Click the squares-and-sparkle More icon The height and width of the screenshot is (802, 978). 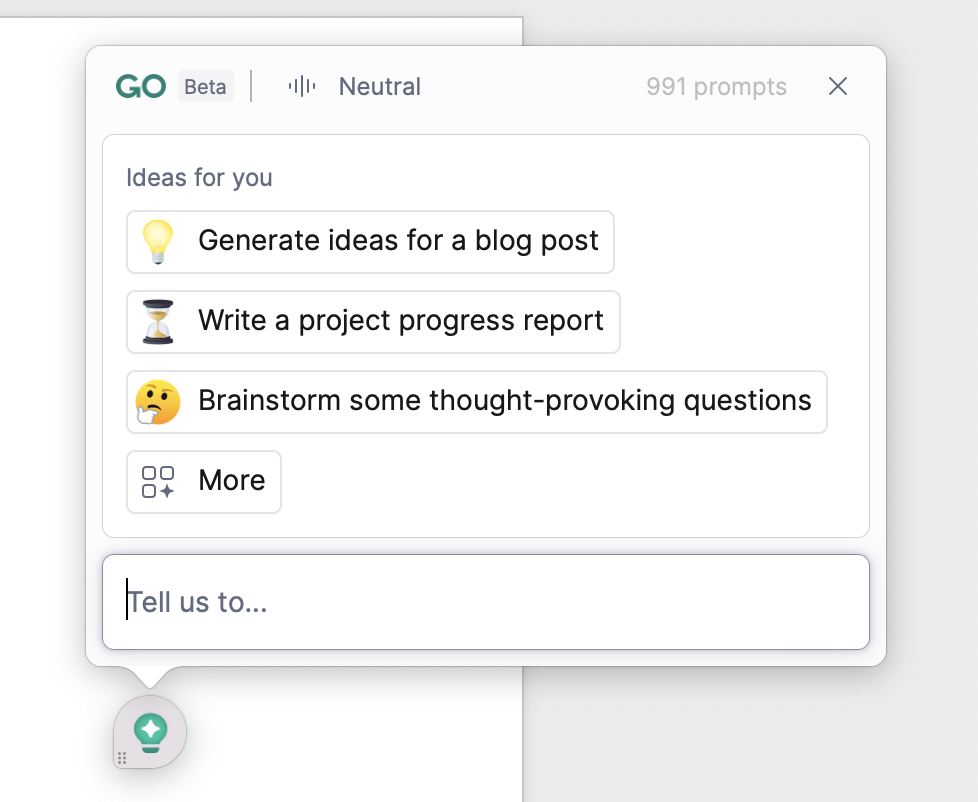(158, 482)
